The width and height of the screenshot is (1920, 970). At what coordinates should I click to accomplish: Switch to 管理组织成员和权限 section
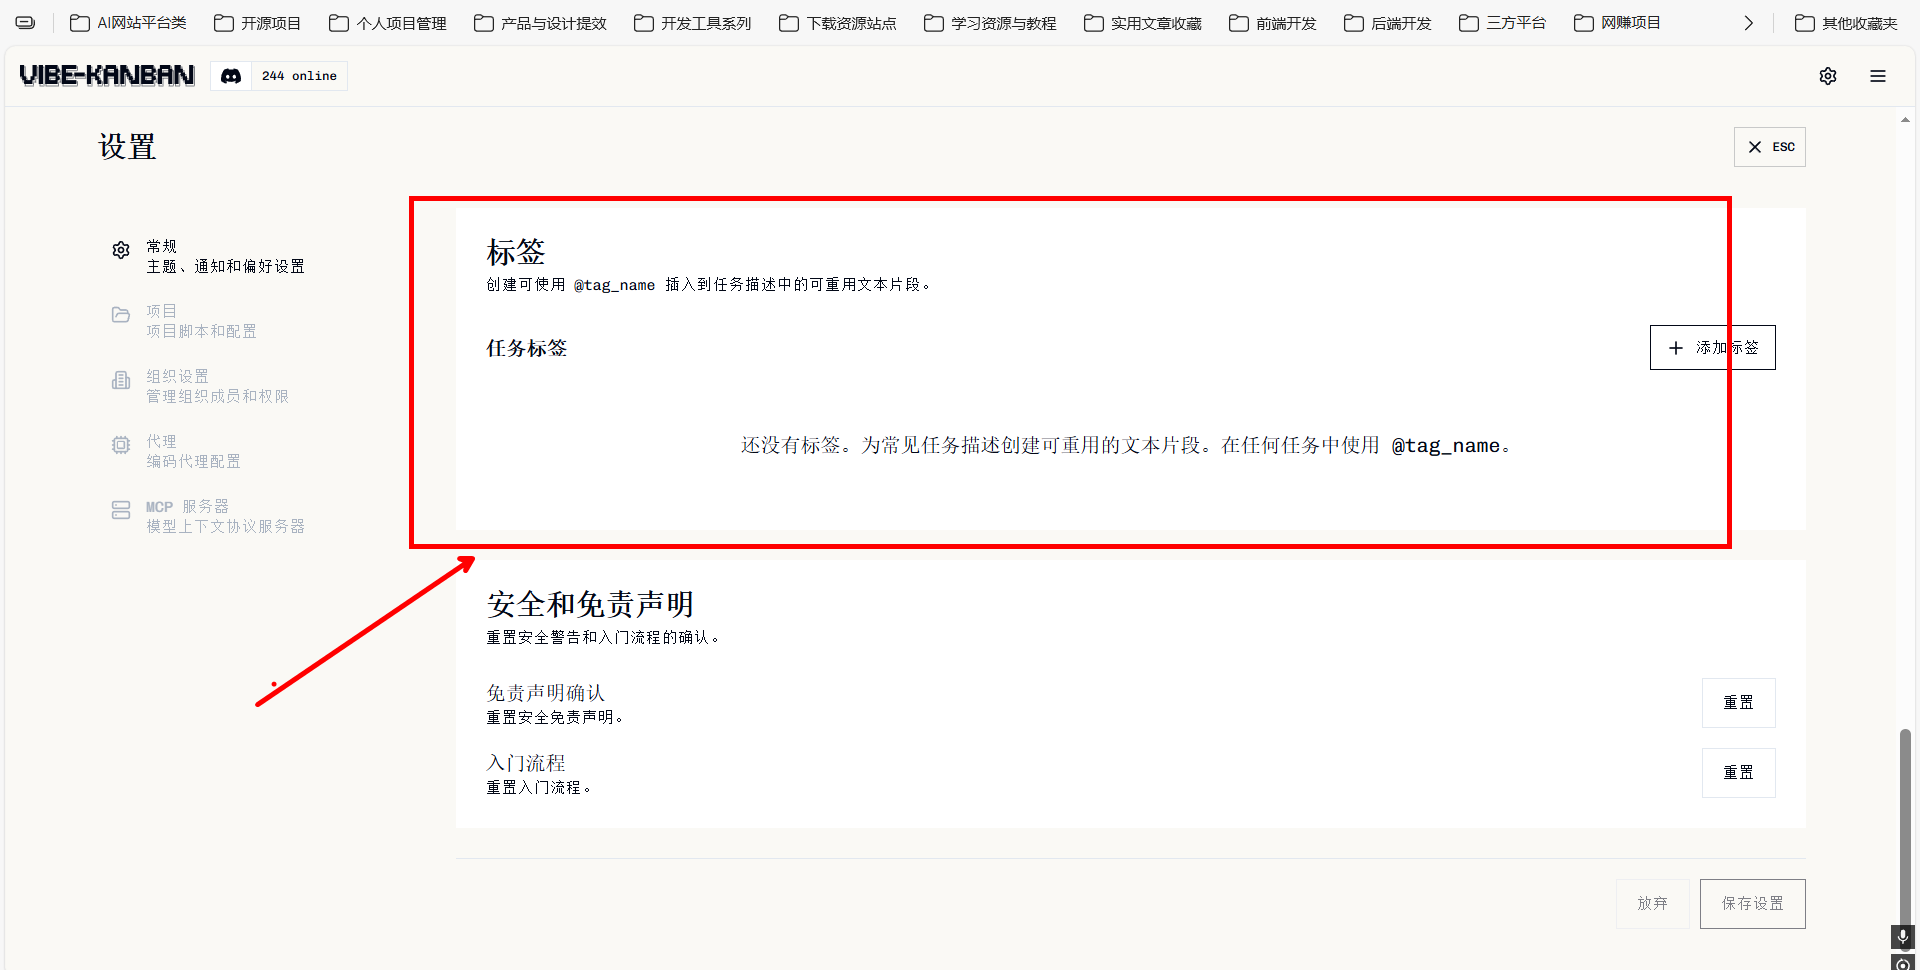(x=217, y=396)
